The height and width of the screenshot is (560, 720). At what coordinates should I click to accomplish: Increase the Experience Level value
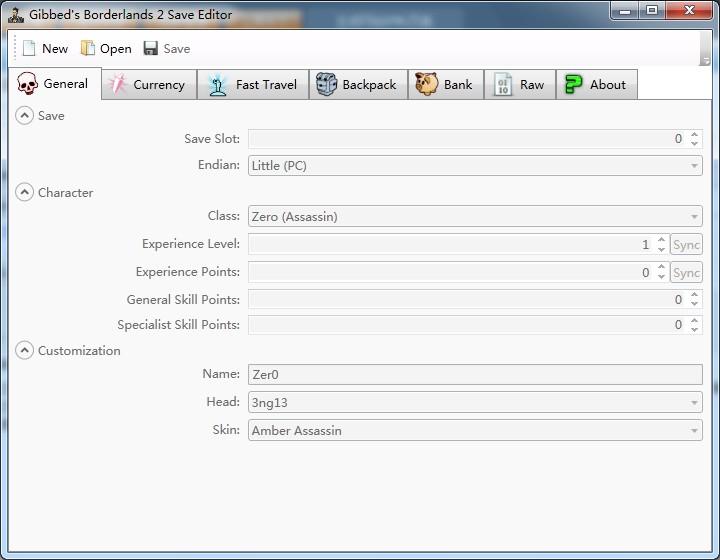click(661, 240)
